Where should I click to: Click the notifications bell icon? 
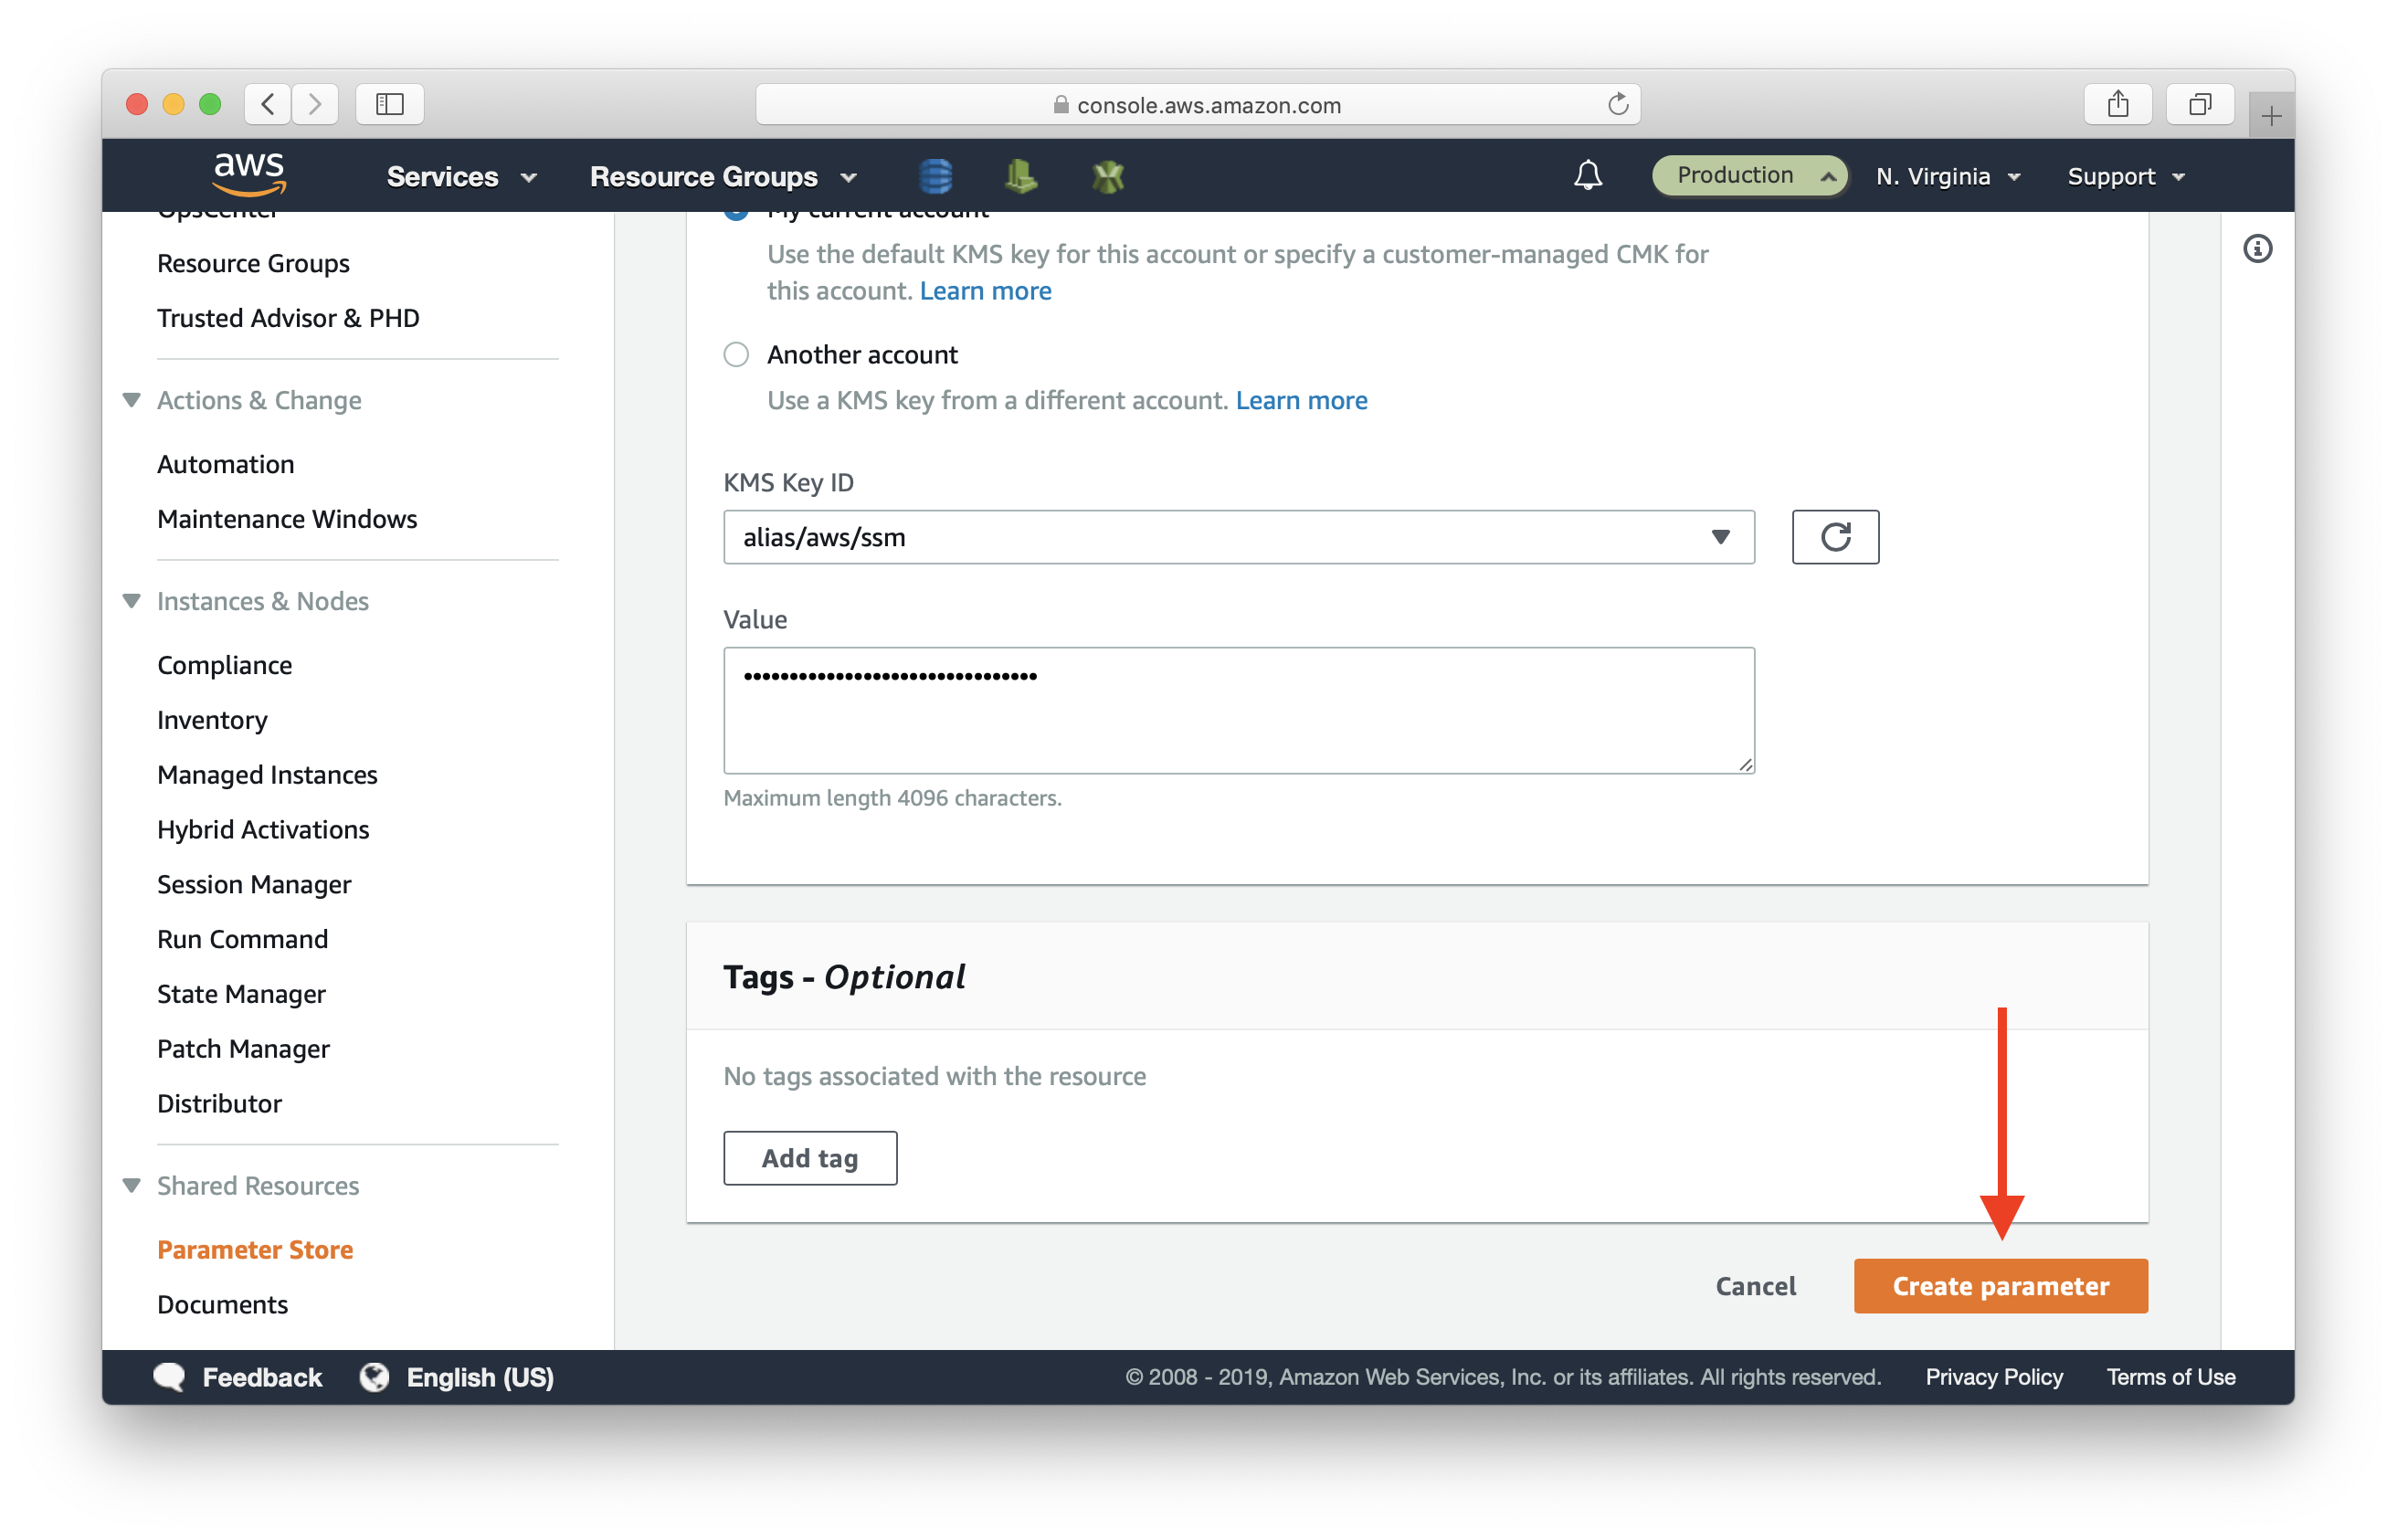1588,174
